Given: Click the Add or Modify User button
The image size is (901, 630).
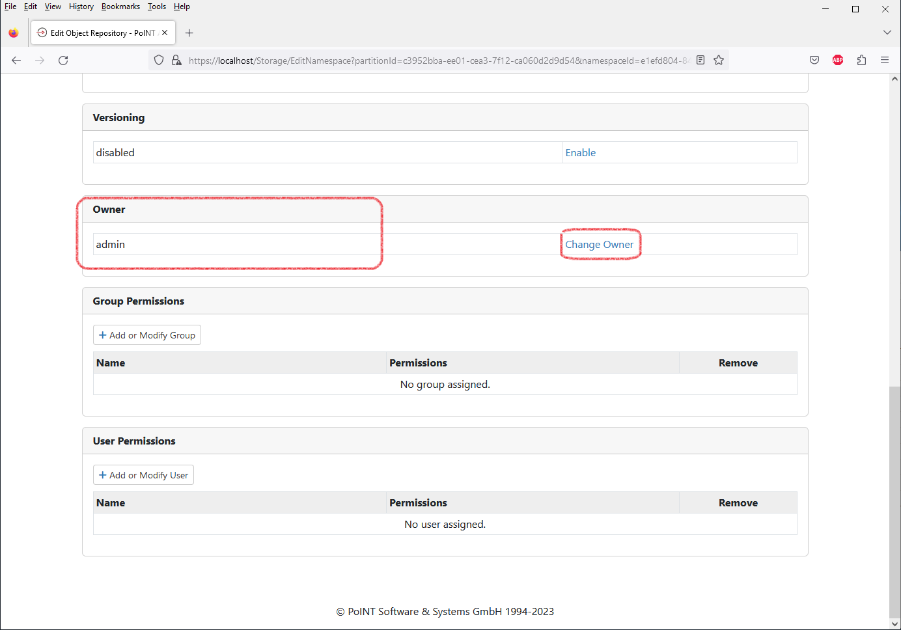Looking at the screenshot, I should coord(143,475).
